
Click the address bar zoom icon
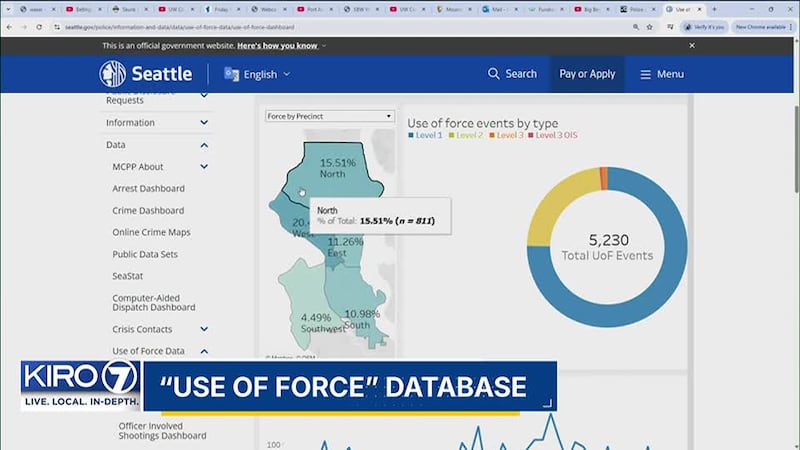636,27
